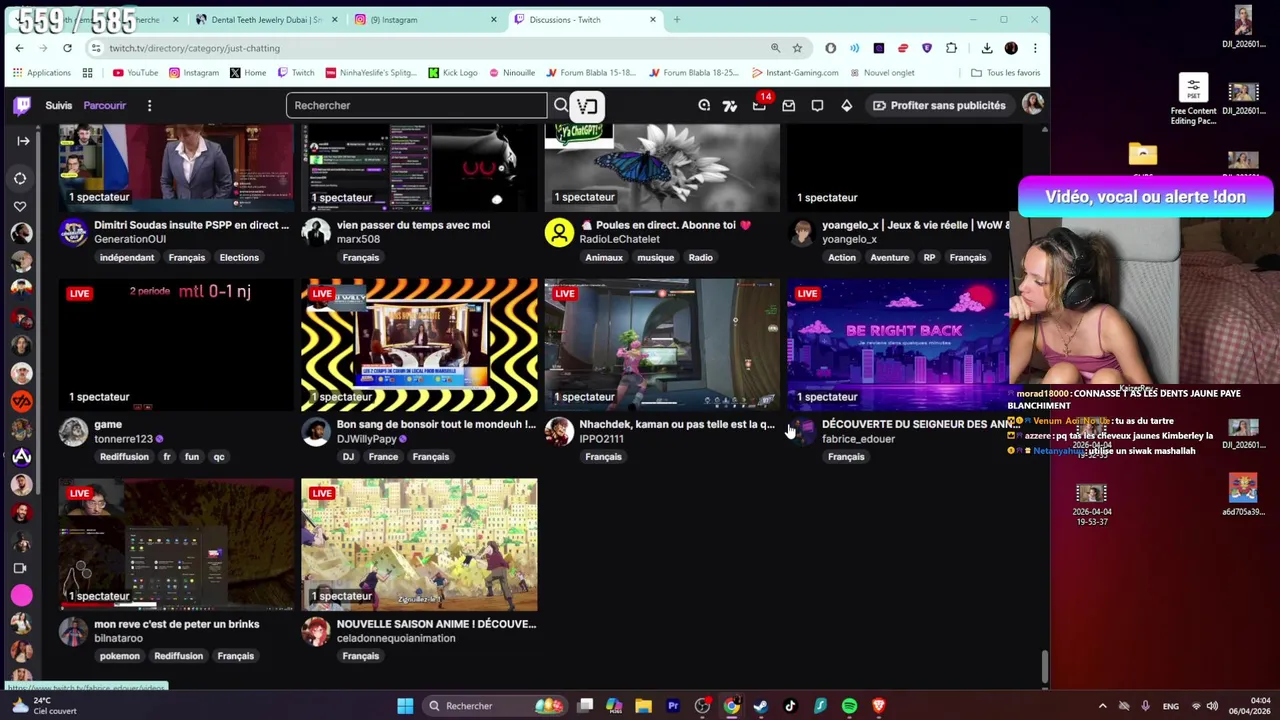1280x720 pixels.
Task: Open the Applications bookmarks shortcut
Action: coord(41,73)
